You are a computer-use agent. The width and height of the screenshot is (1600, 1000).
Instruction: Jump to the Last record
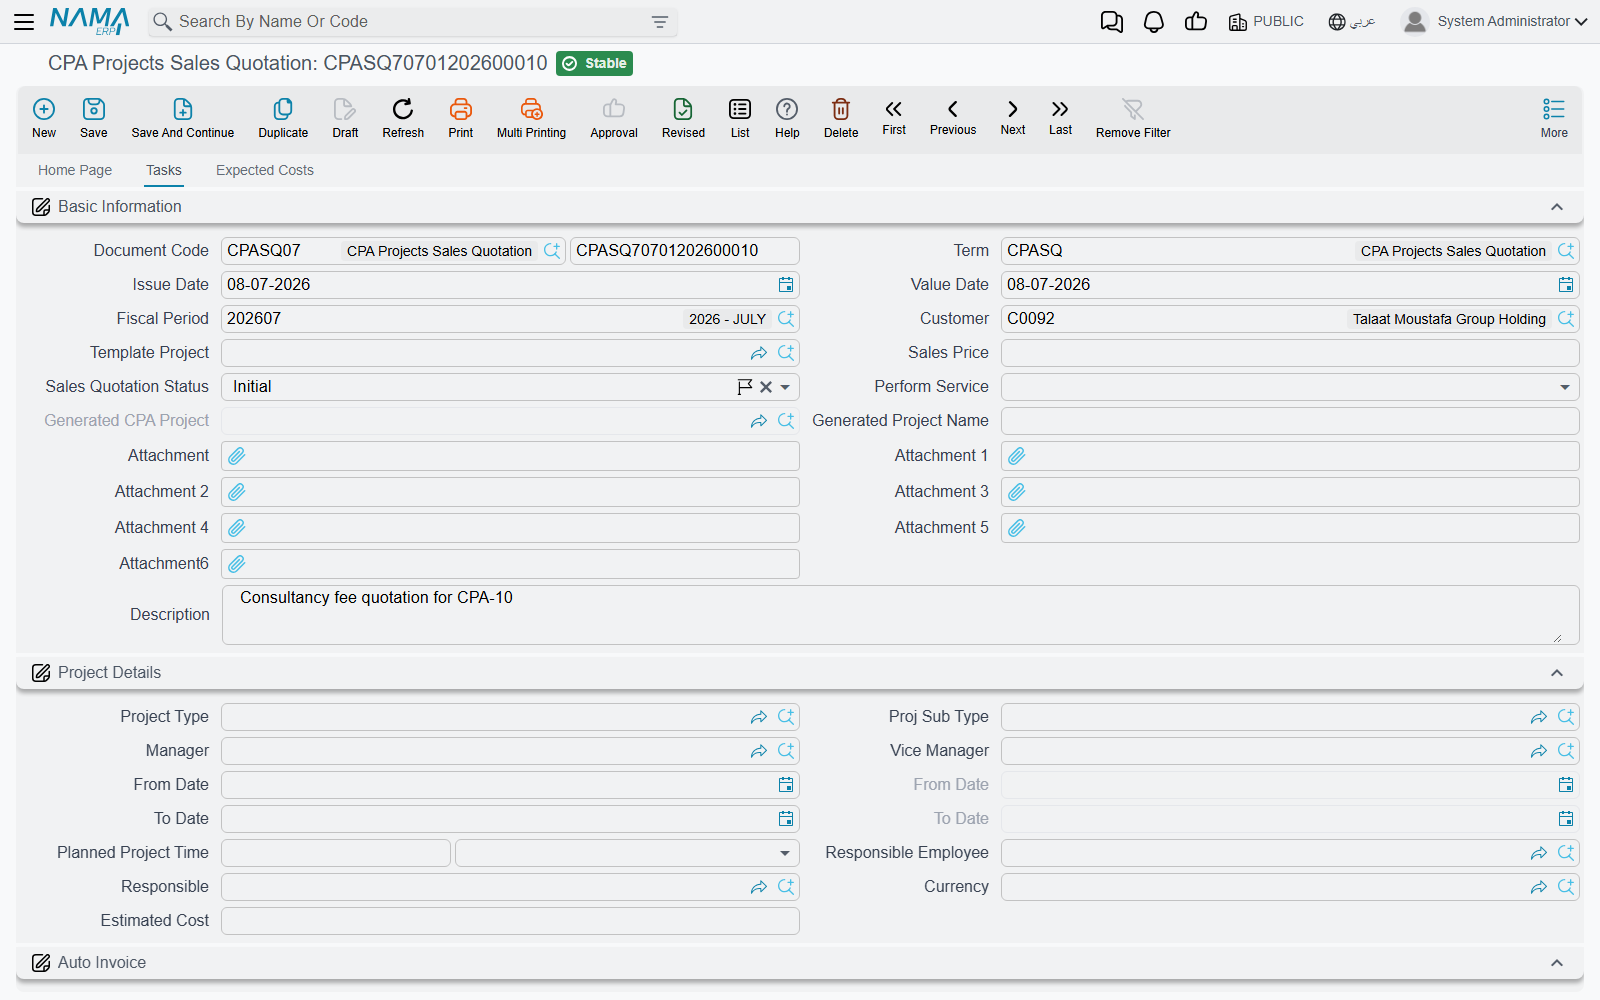coord(1060,116)
